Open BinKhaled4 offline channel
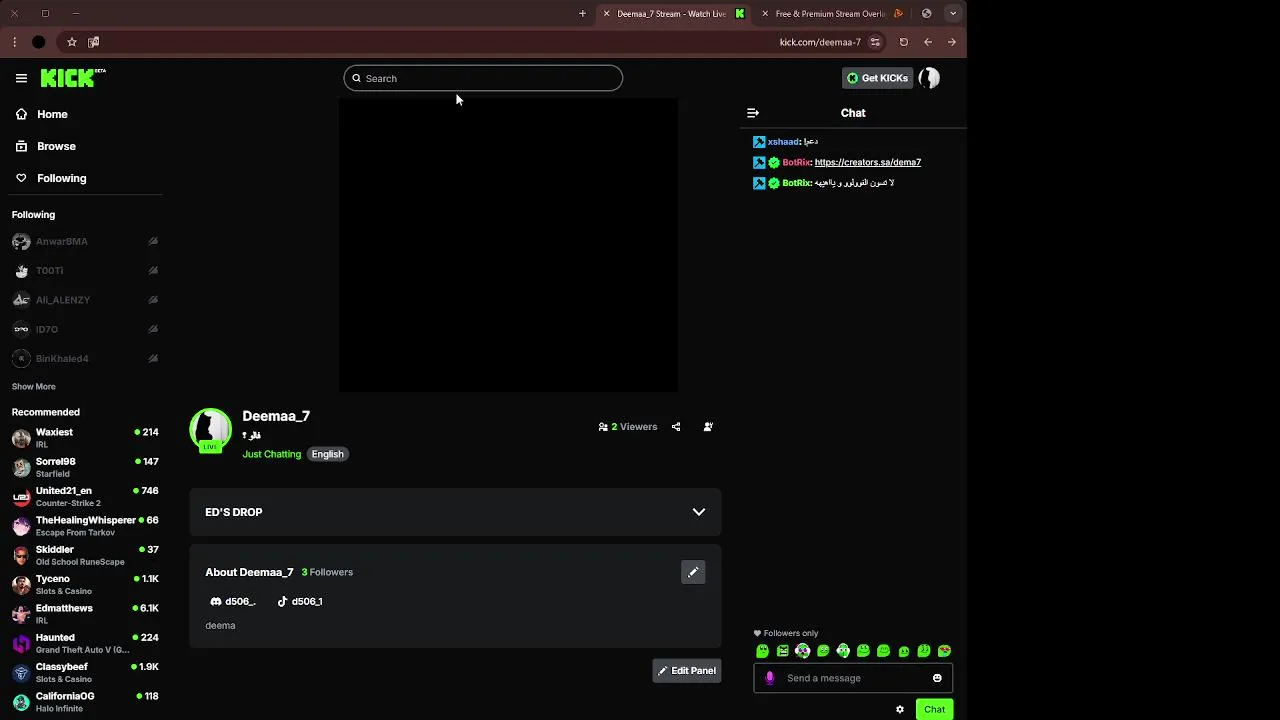Viewport: 1280px width, 720px height. point(84,358)
